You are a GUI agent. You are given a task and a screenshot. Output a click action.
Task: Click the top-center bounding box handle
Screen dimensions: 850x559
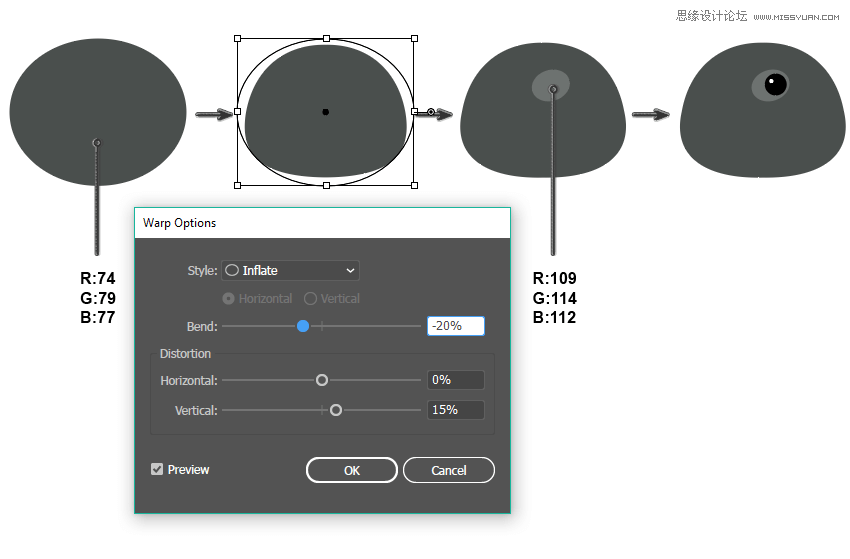[x=326, y=38]
